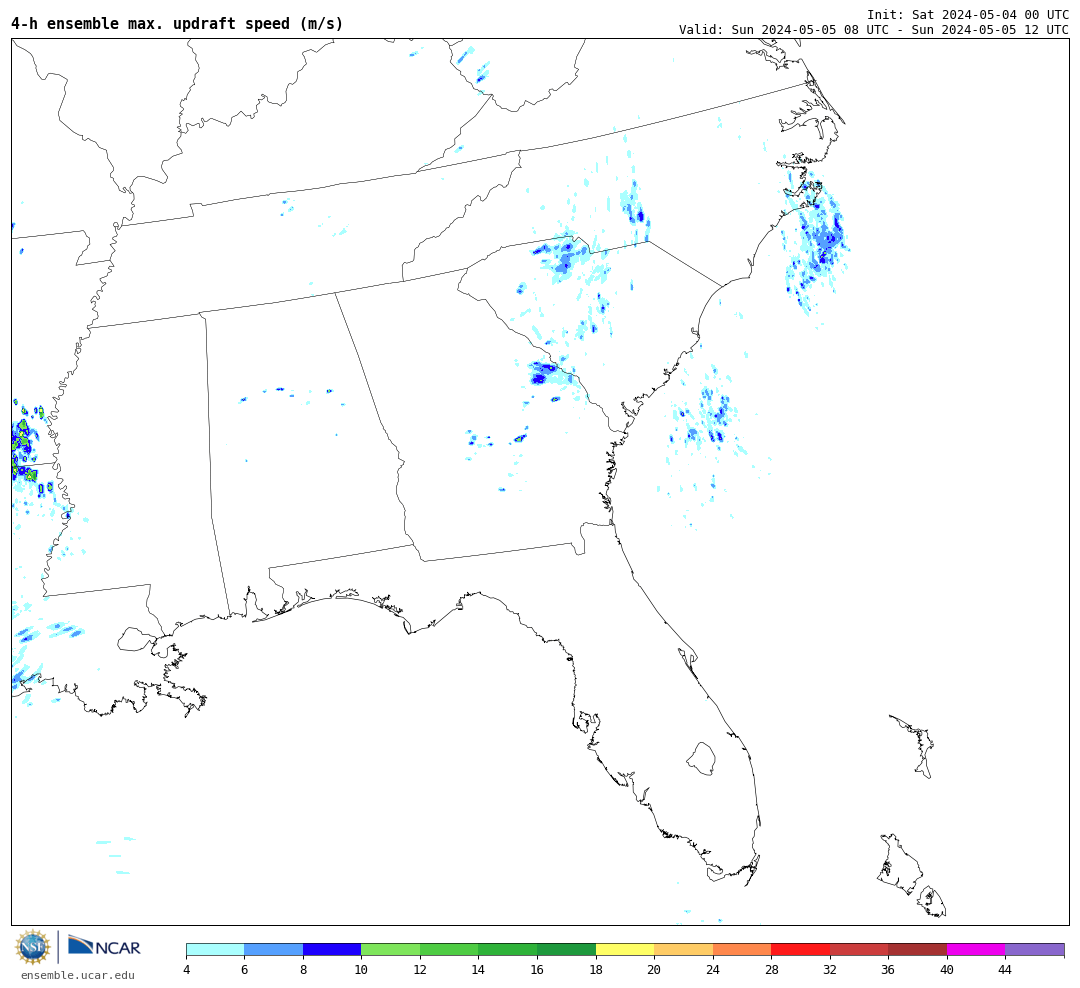
Task: Select the magenta 40–44 color swatch
Action: pyautogui.click(x=976, y=950)
